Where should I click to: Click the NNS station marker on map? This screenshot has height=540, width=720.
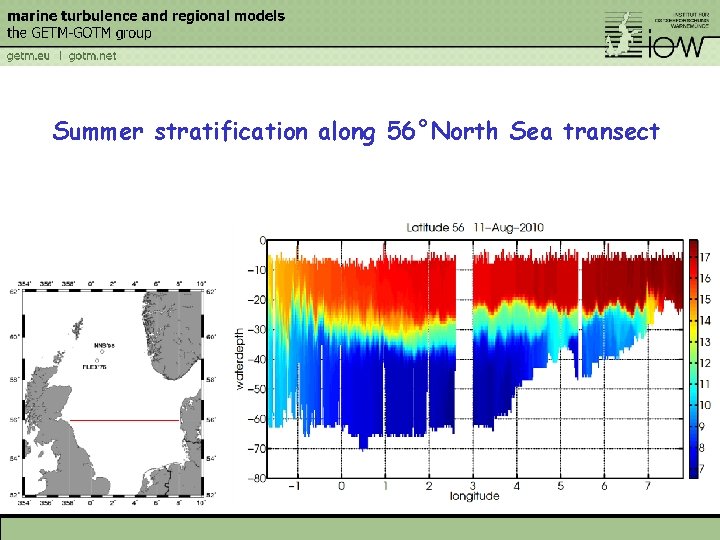(102, 352)
